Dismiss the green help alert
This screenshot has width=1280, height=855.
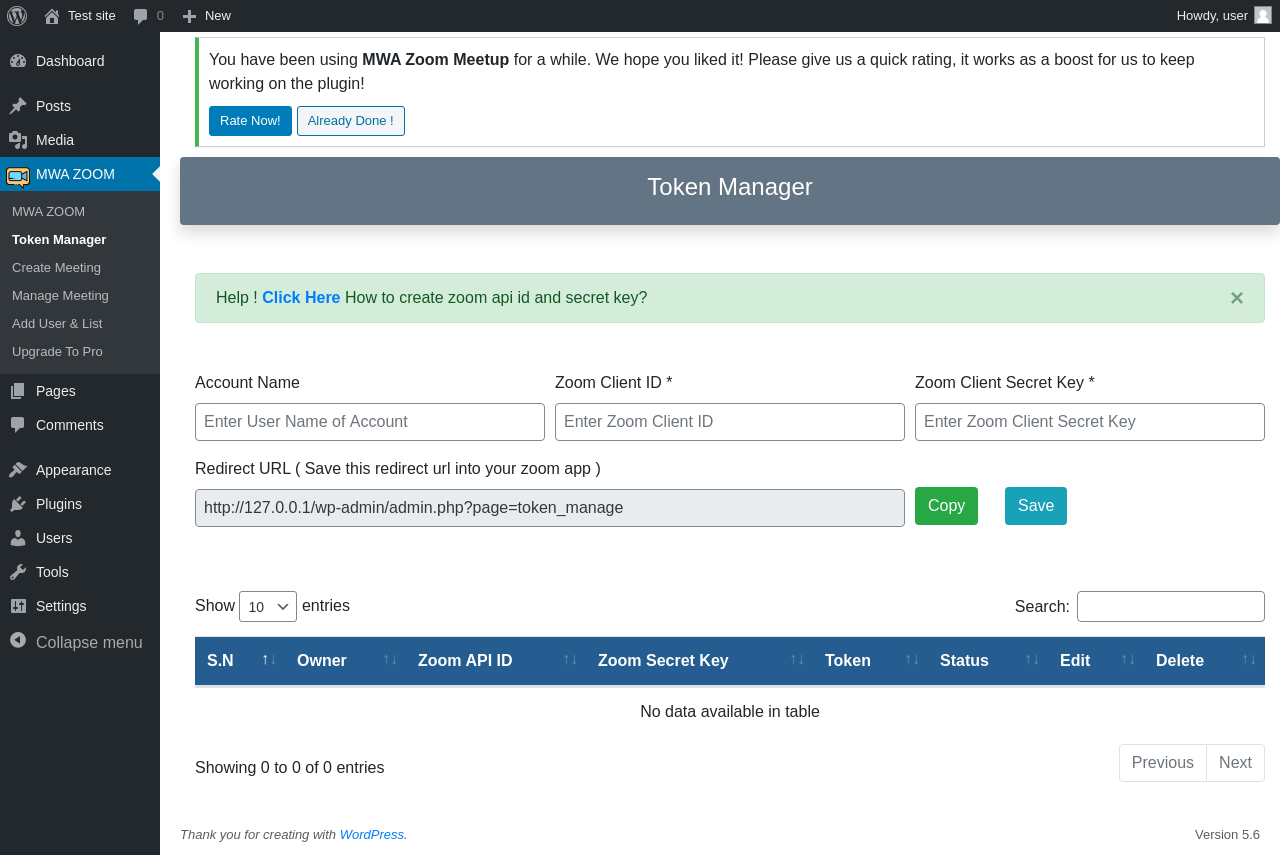[1237, 298]
